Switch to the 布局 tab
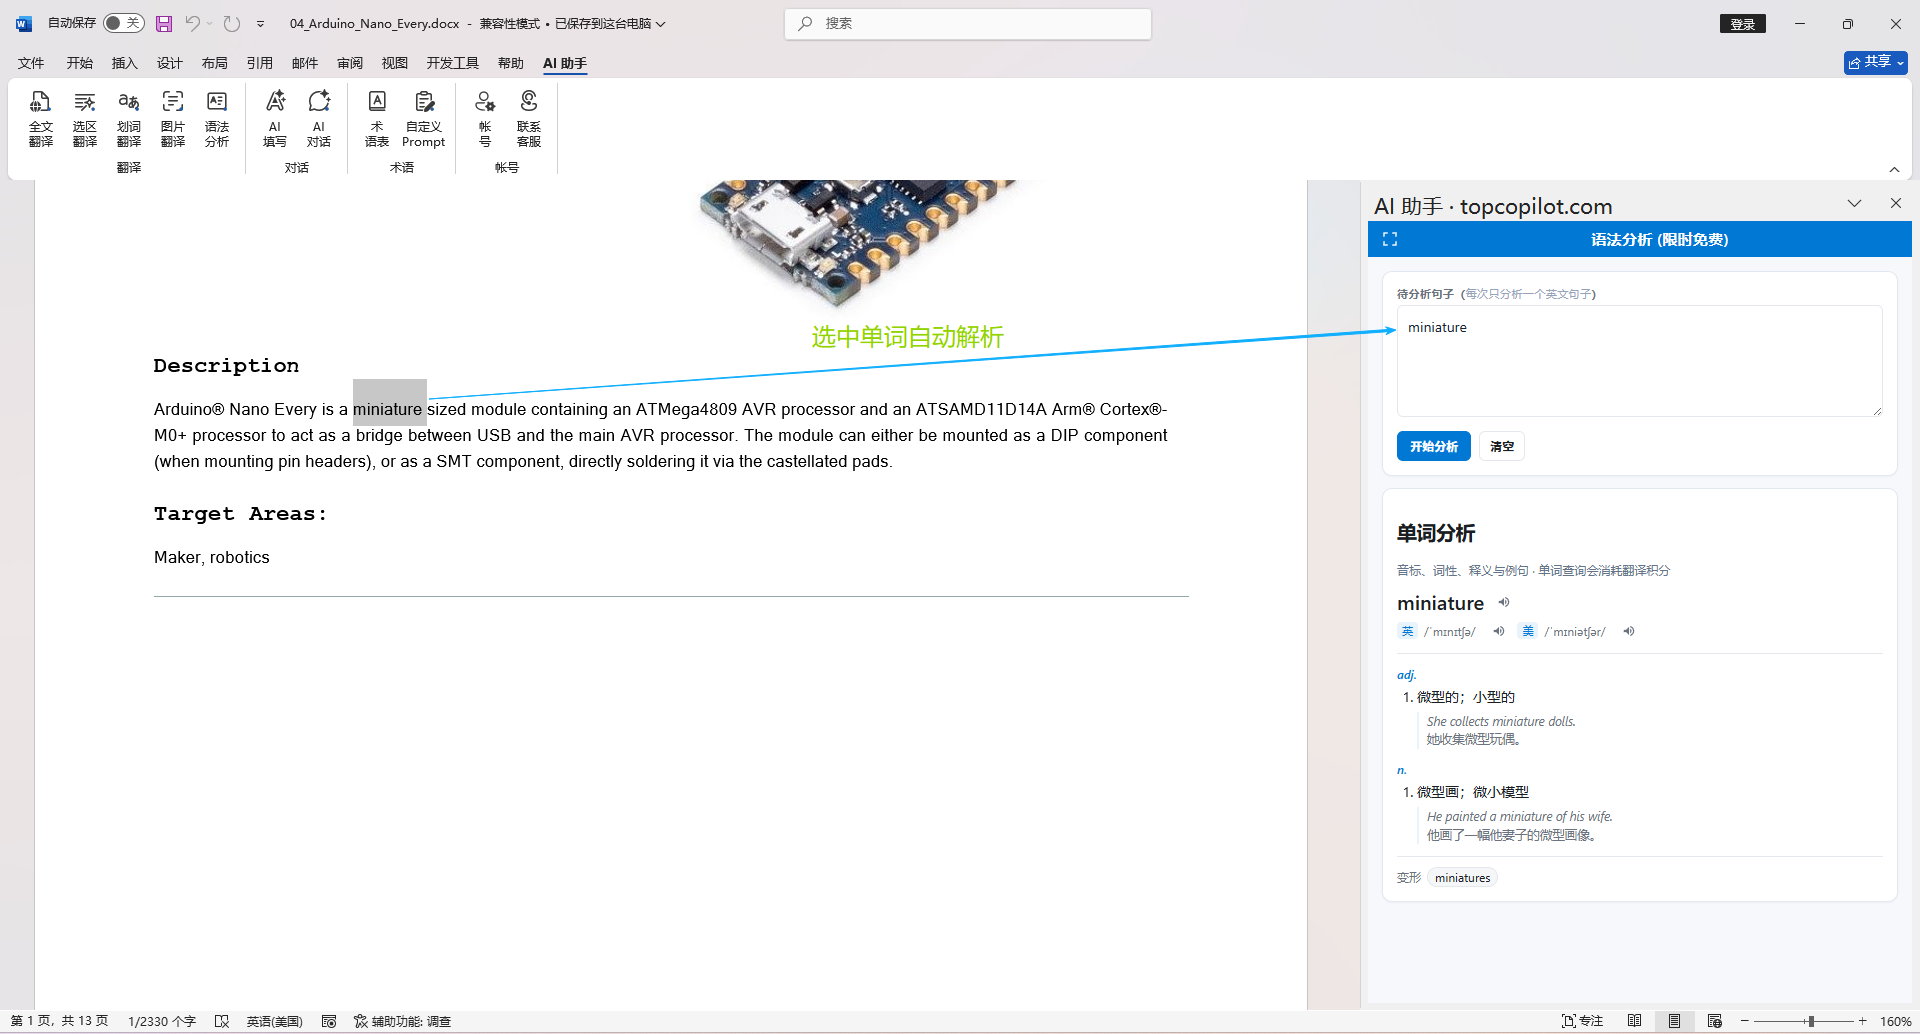Viewport: 1920px width, 1034px height. pyautogui.click(x=215, y=63)
